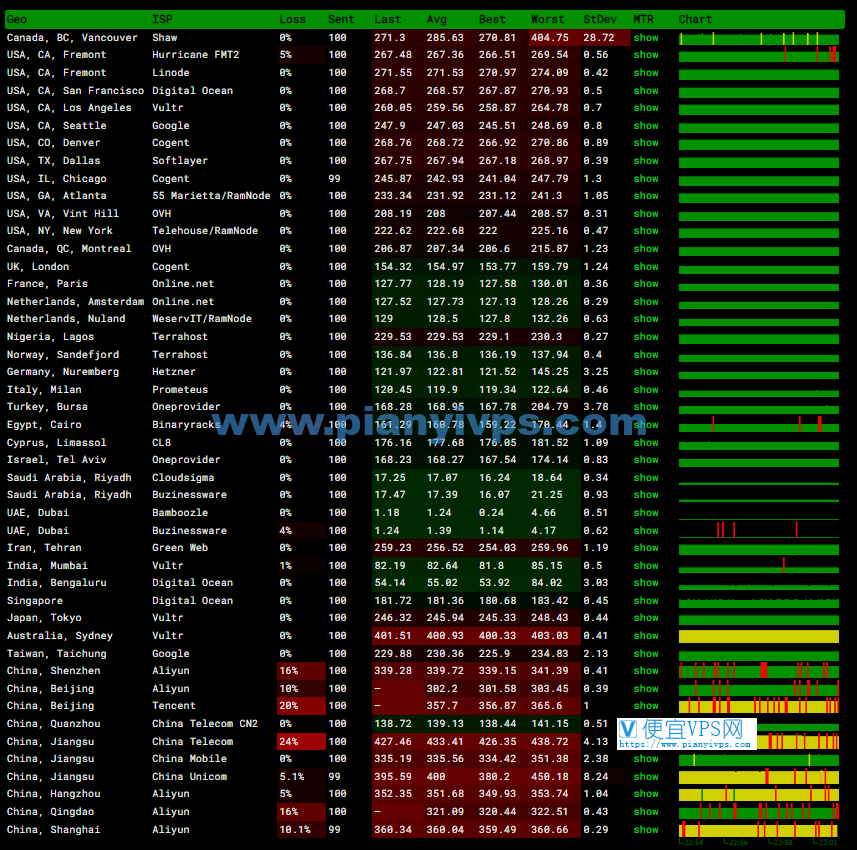Click show for UK London Cogent
Viewport: 857px width, 850px height.
[645, 267]
